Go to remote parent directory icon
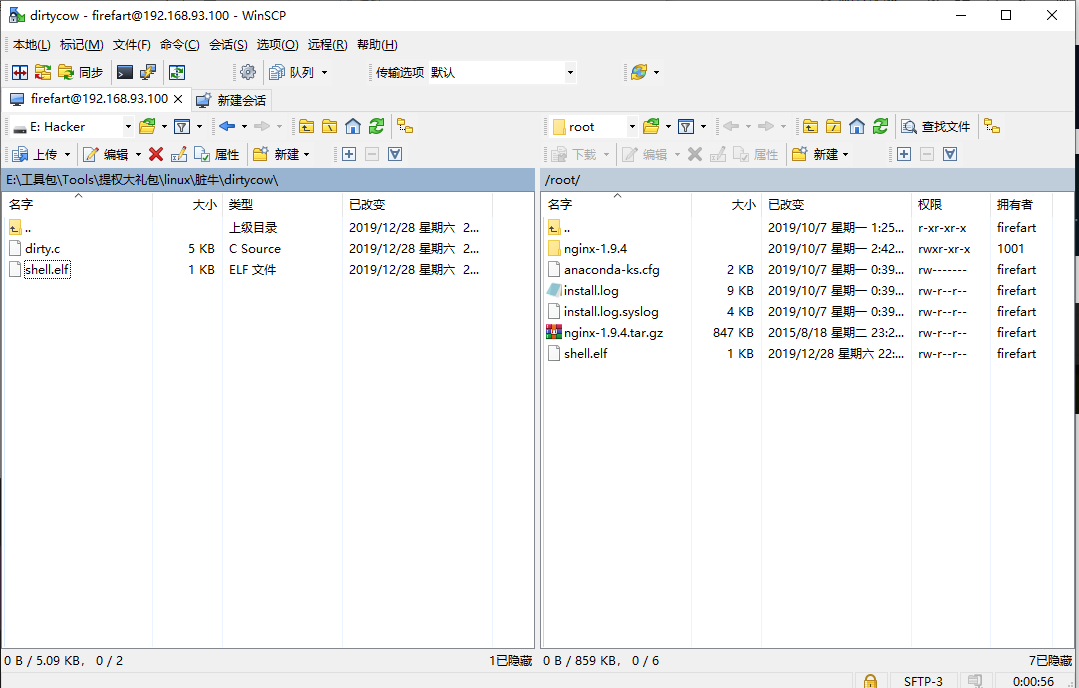The width and height of the screenshot is (1079, 688). 811,127
